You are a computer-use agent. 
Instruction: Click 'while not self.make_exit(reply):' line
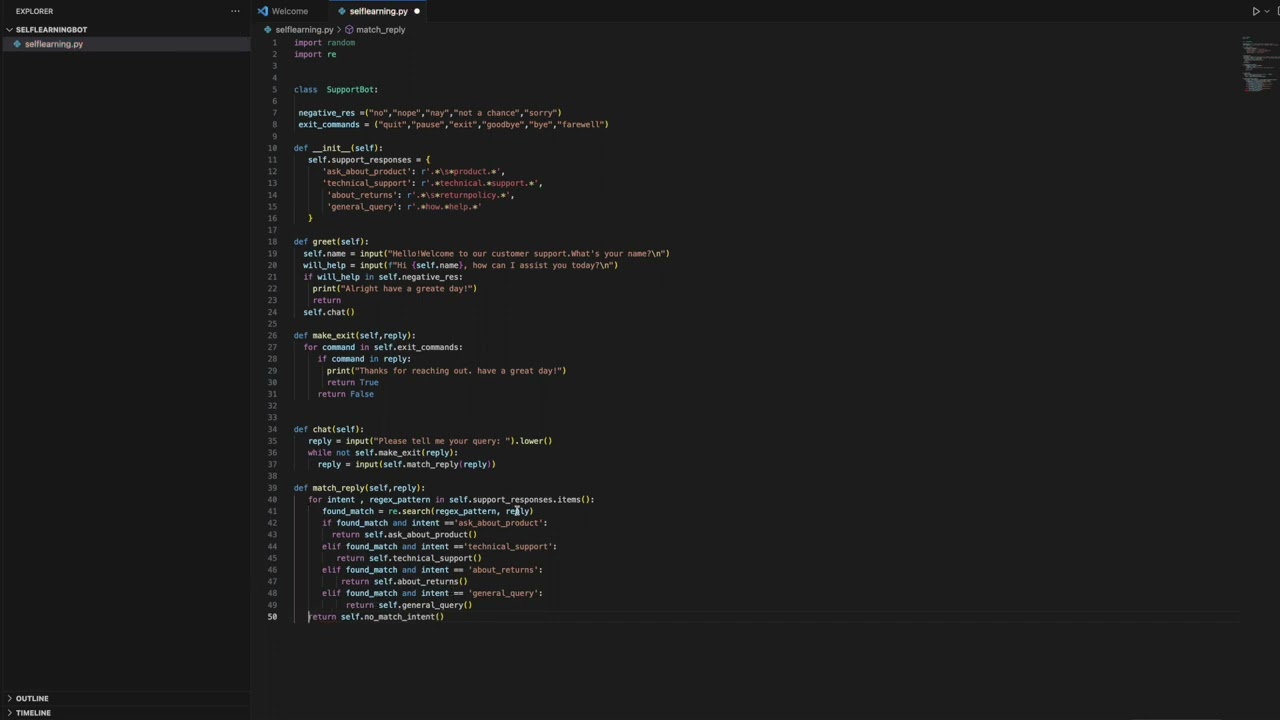click(x=383, y=453)
